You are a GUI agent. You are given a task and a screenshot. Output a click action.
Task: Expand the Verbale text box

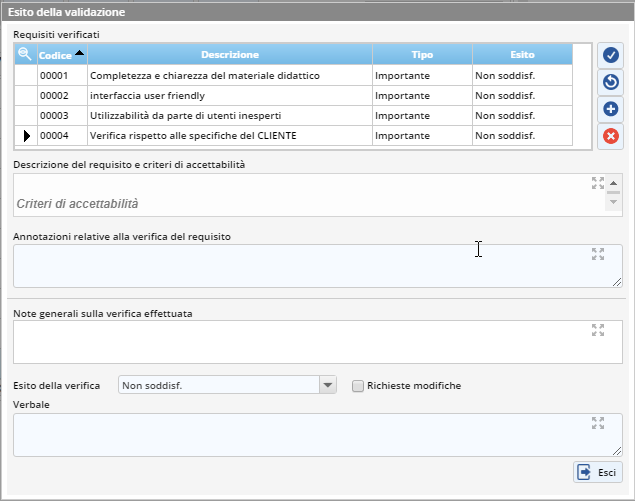point(598,423)
